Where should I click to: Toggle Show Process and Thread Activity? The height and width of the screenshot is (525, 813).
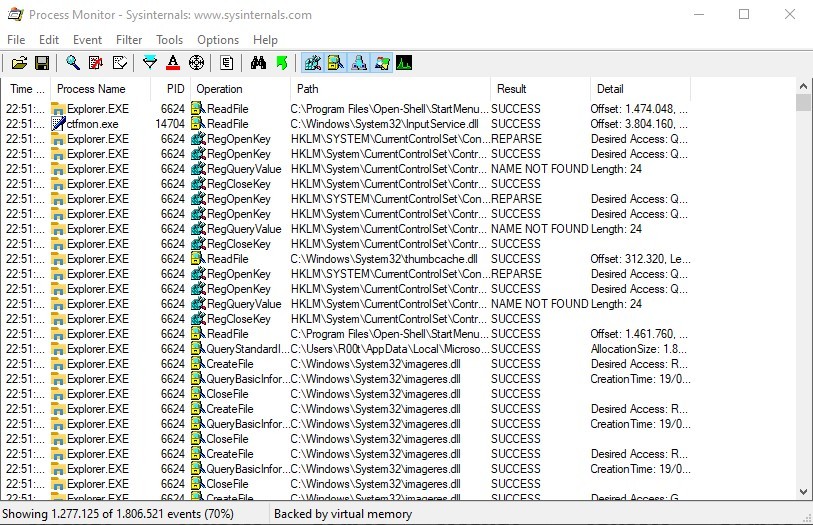pos(382,63)
